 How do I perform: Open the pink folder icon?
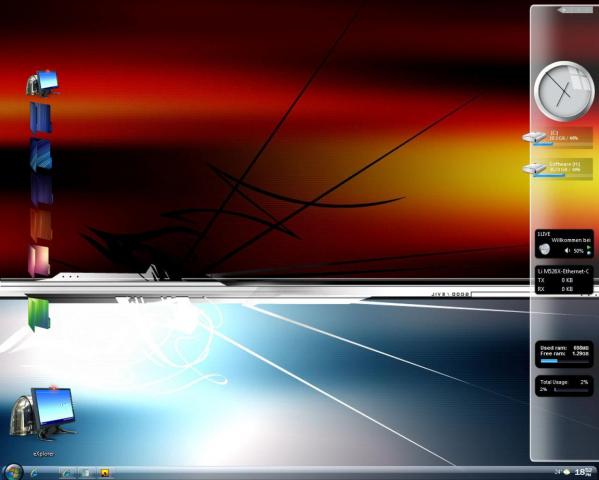pyautogui.click(x=39, y=261)
